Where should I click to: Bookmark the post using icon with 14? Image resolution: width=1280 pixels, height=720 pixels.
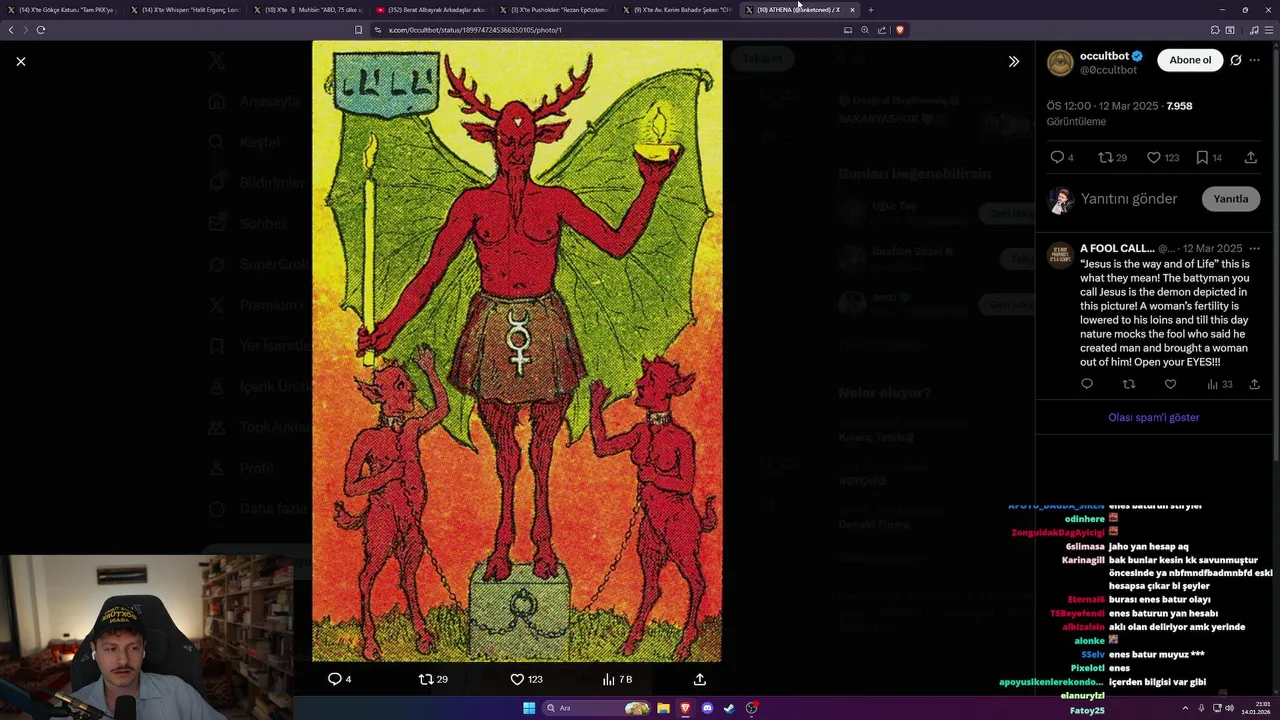pyautogui.click(x=1202, y=157)
